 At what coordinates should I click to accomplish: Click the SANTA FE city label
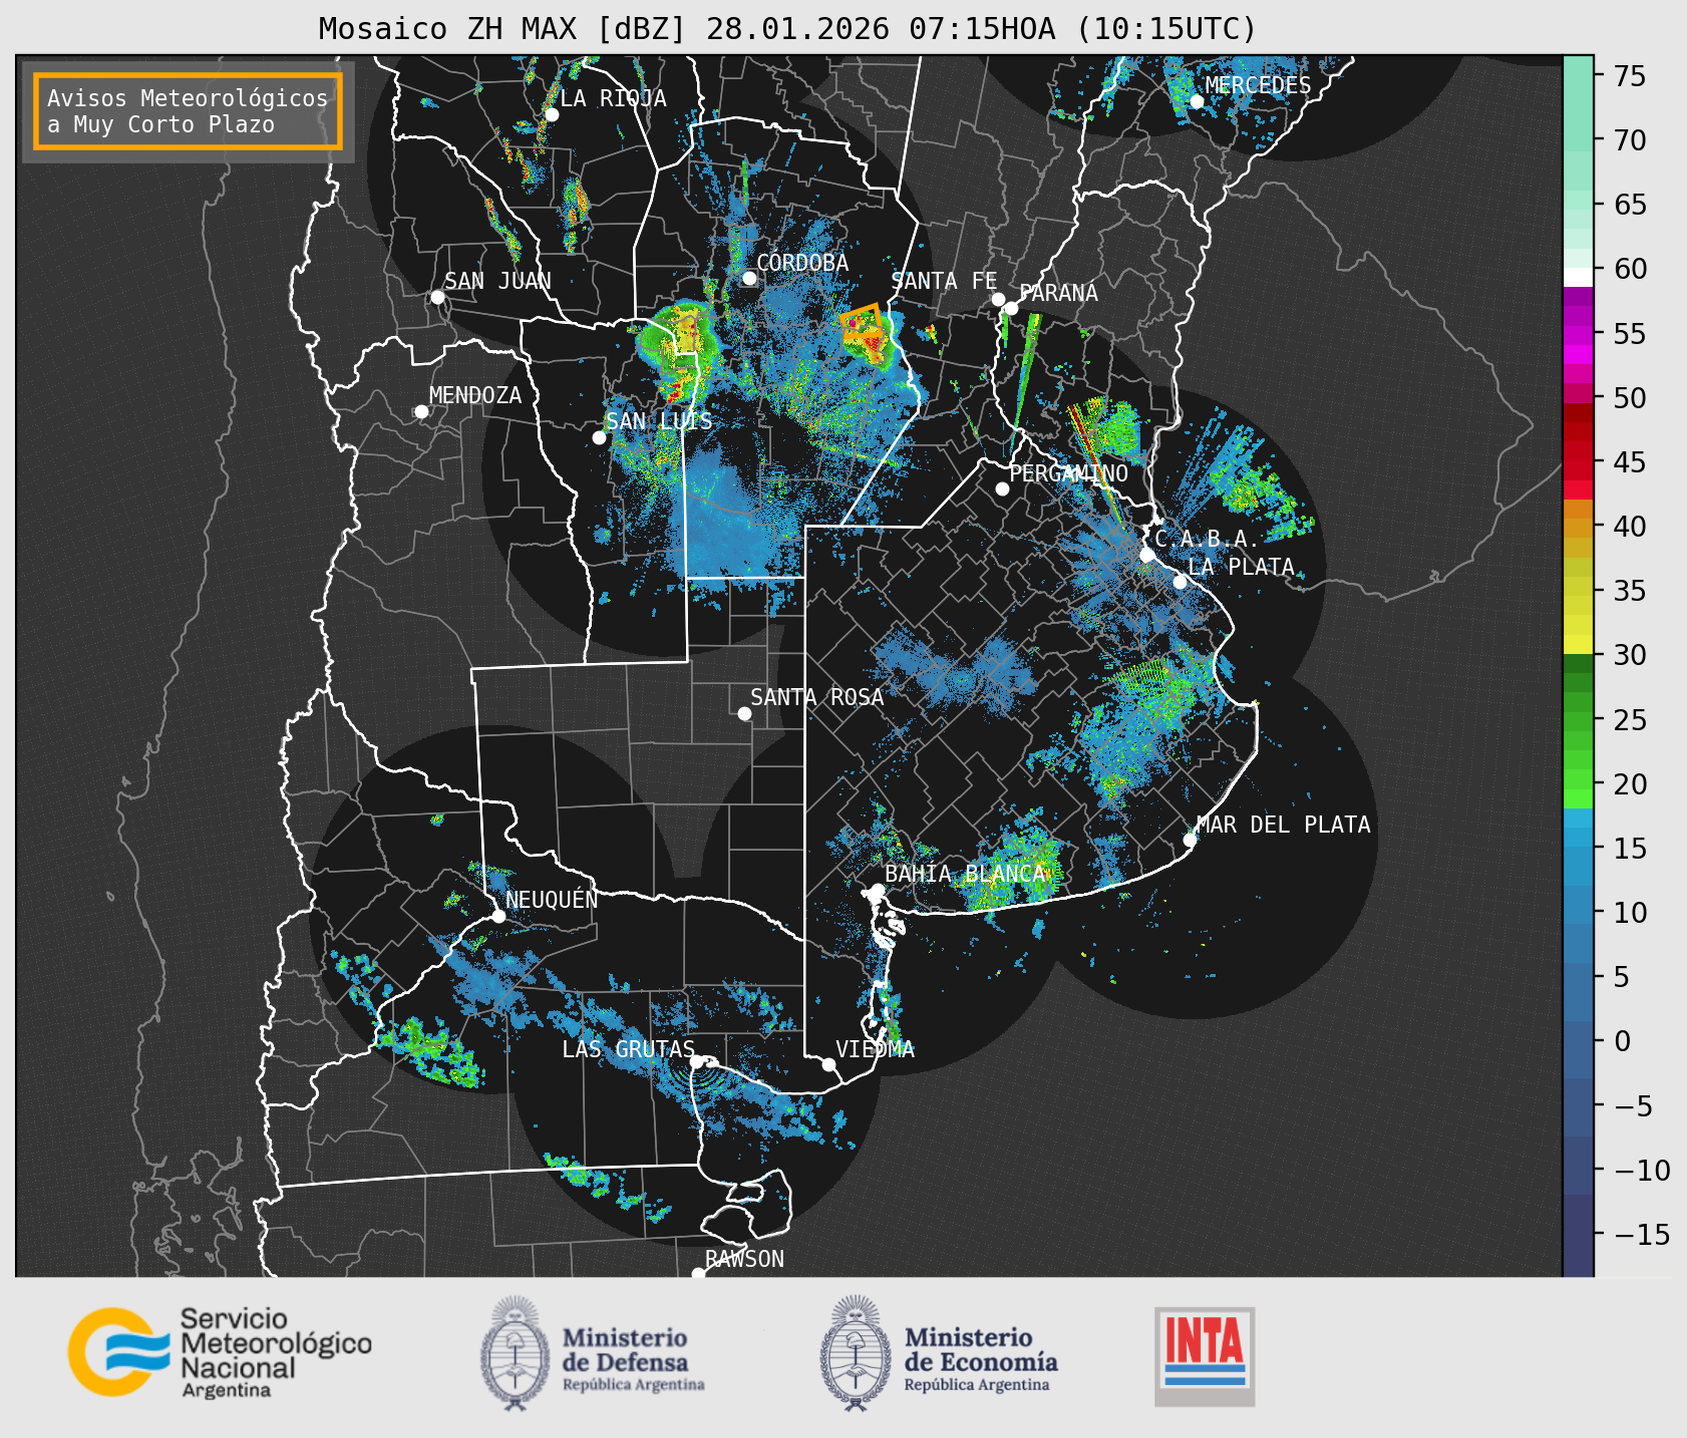945,281
